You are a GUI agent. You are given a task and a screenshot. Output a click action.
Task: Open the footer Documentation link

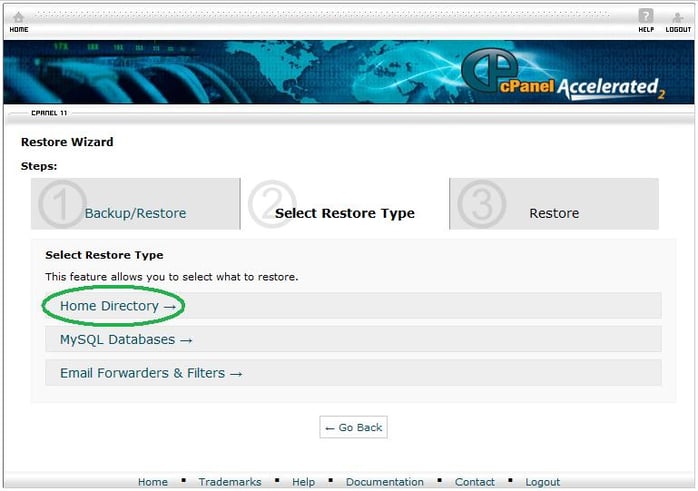pos(385,482)
